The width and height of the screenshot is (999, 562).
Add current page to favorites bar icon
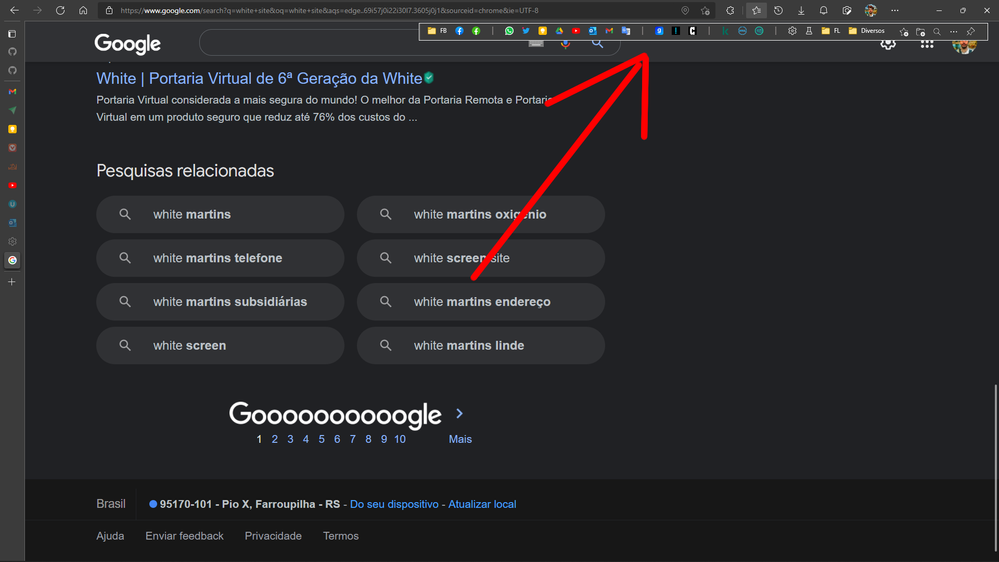903,31
